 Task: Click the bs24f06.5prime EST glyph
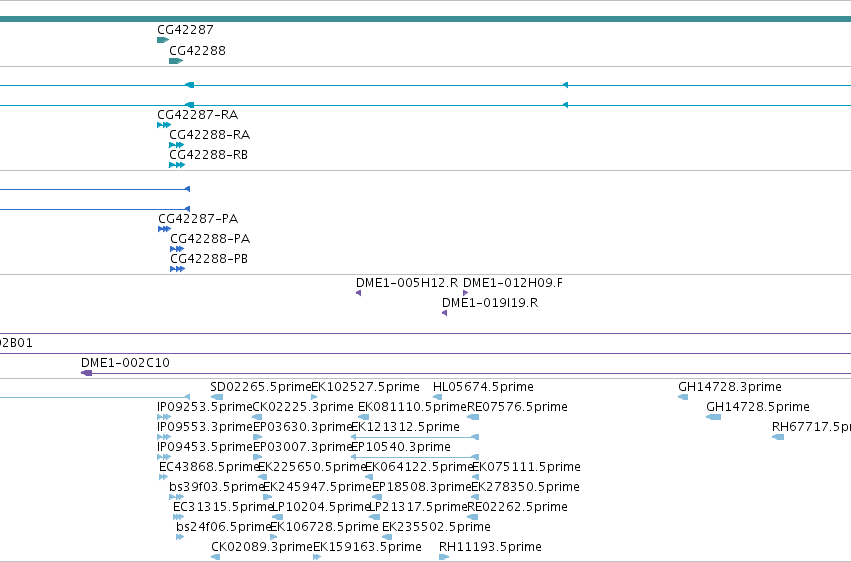(x=180, y=538)
